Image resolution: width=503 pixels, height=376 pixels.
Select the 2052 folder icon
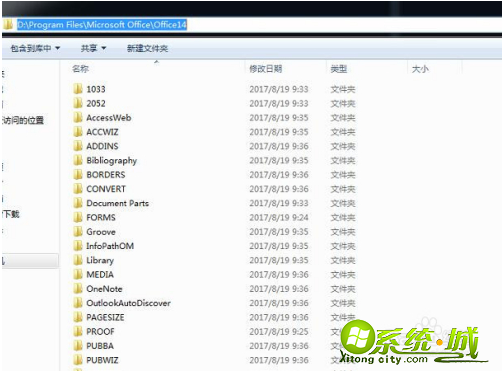[x=78, y=103]
